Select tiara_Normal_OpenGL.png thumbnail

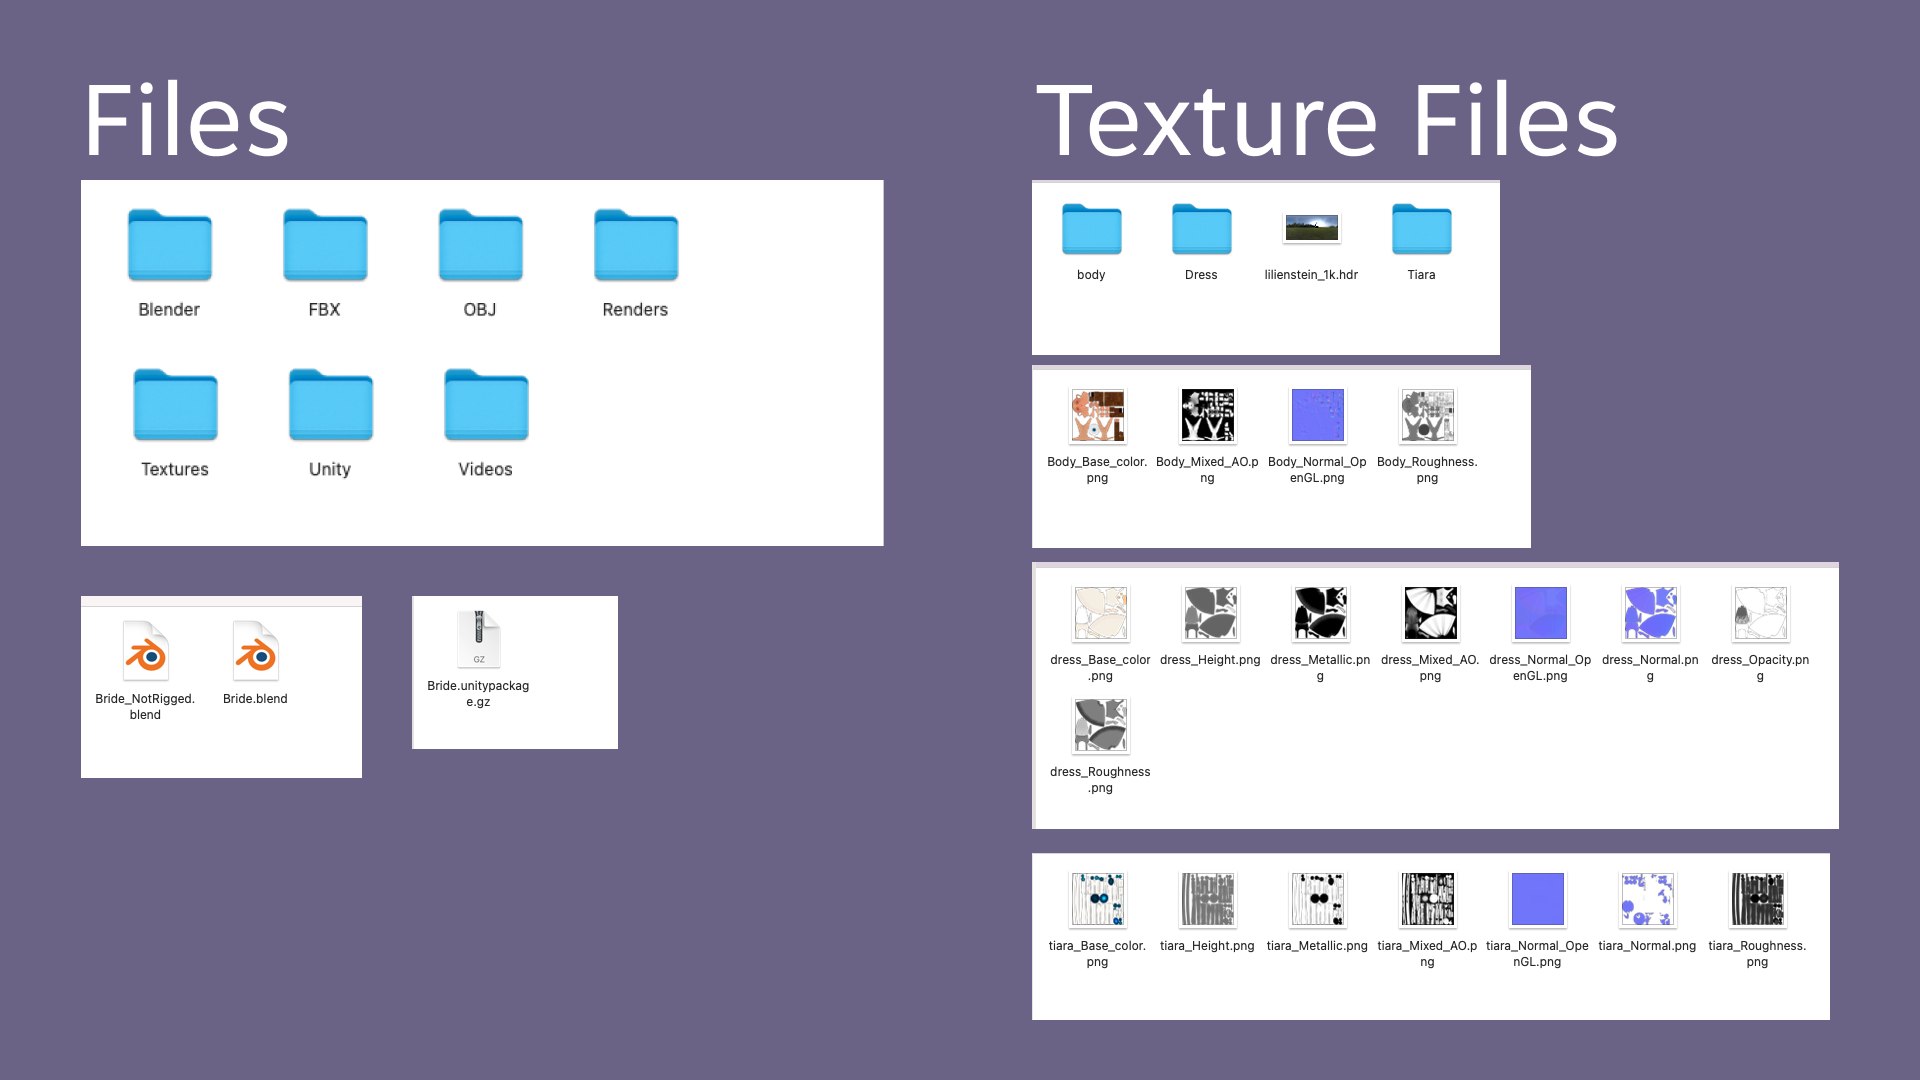coord(1538,899)
